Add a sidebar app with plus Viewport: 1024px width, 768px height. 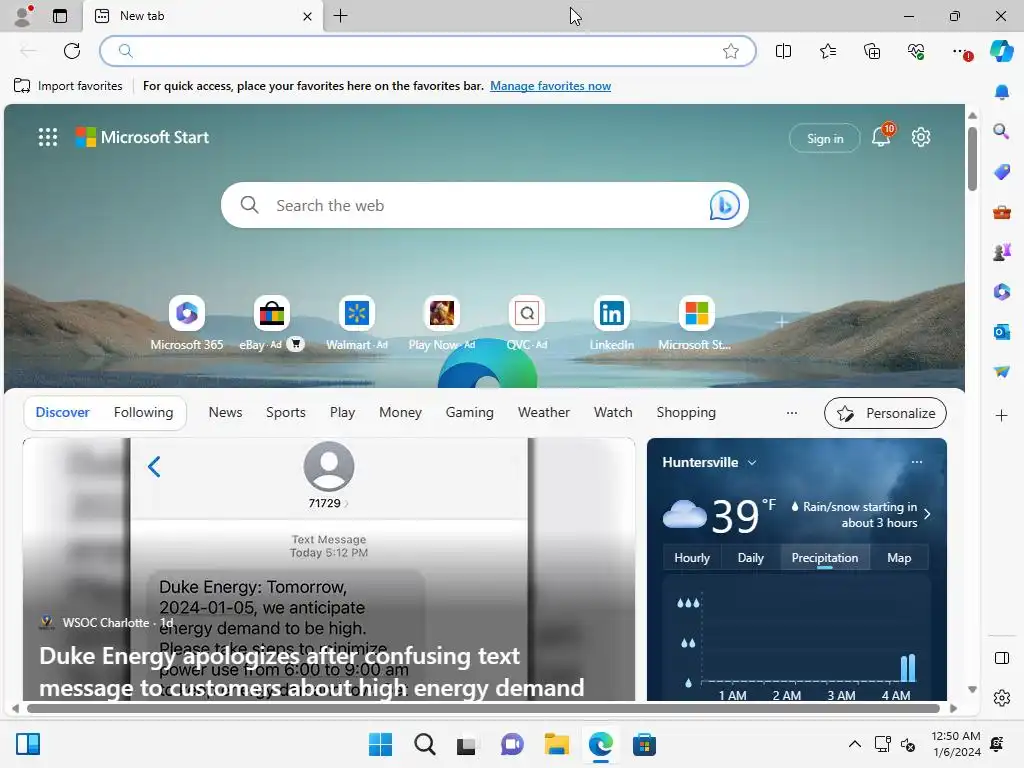pyautogui.click(x=1002, y=415)
